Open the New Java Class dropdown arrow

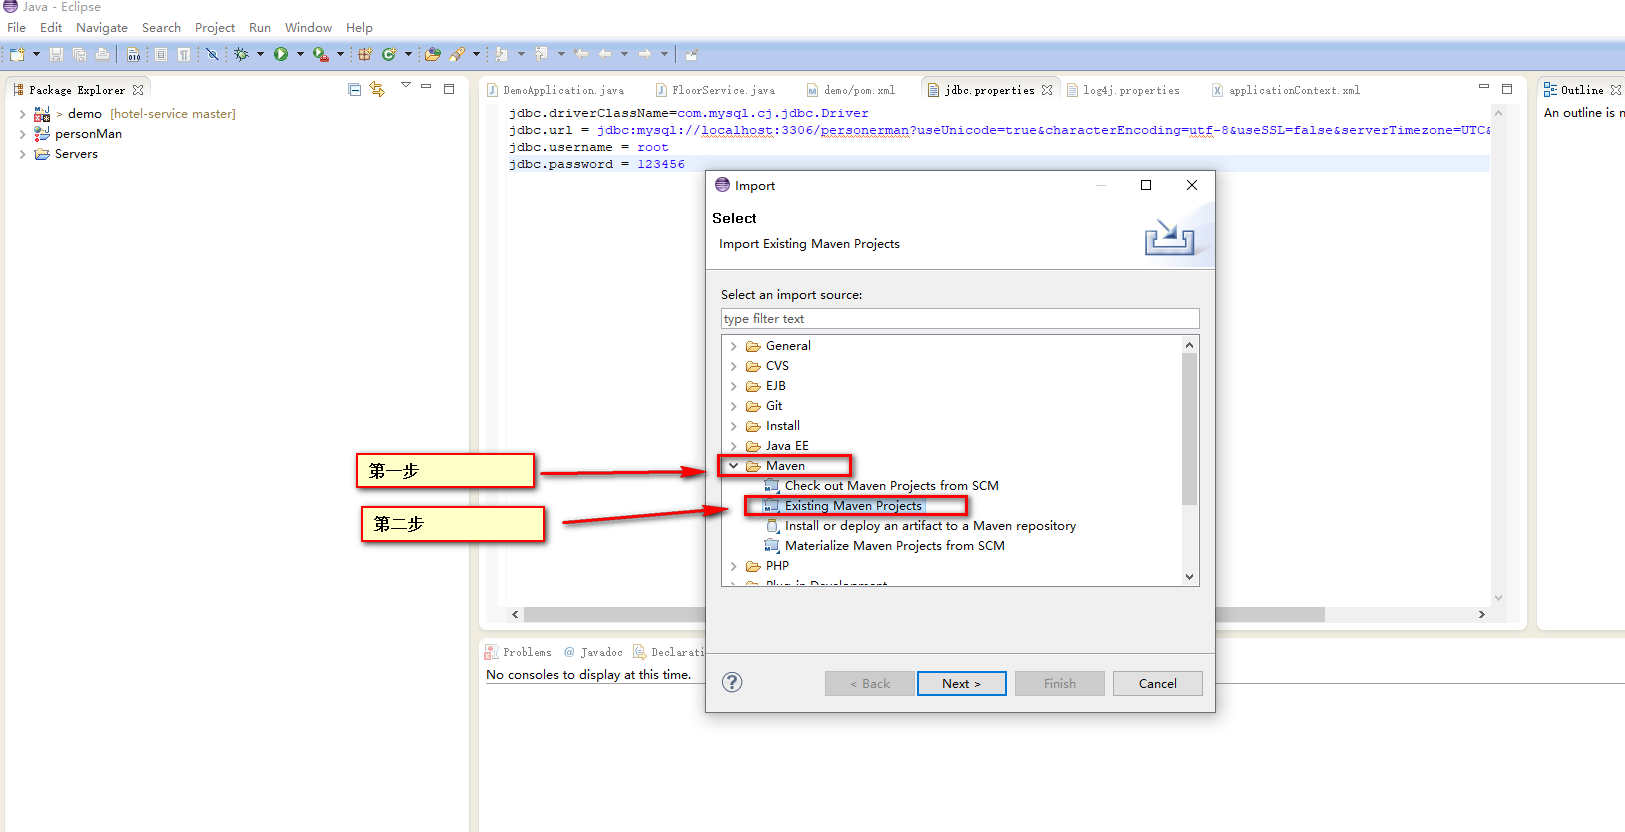tap(408, 54)
